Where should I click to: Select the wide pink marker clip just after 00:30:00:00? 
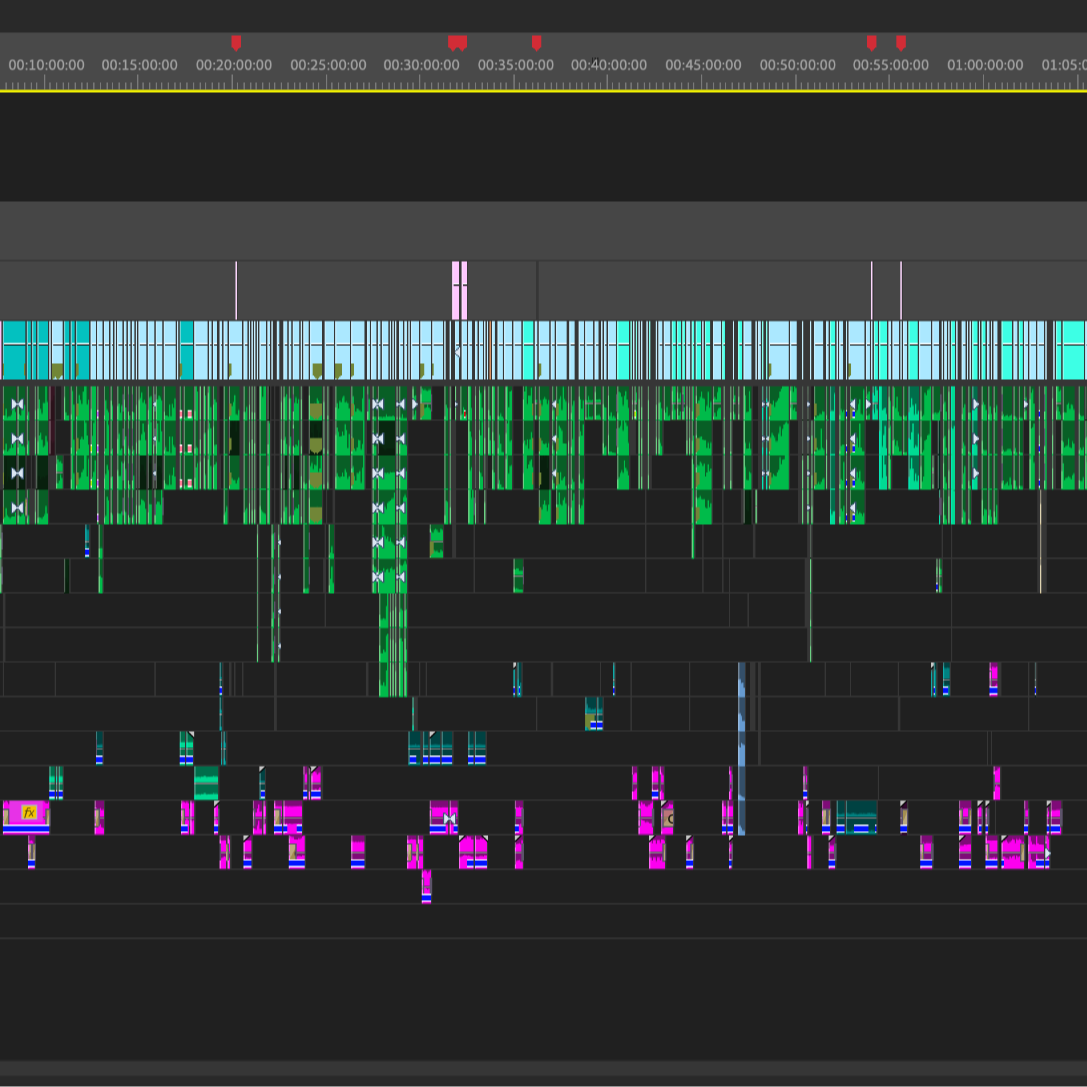point(455,290)
